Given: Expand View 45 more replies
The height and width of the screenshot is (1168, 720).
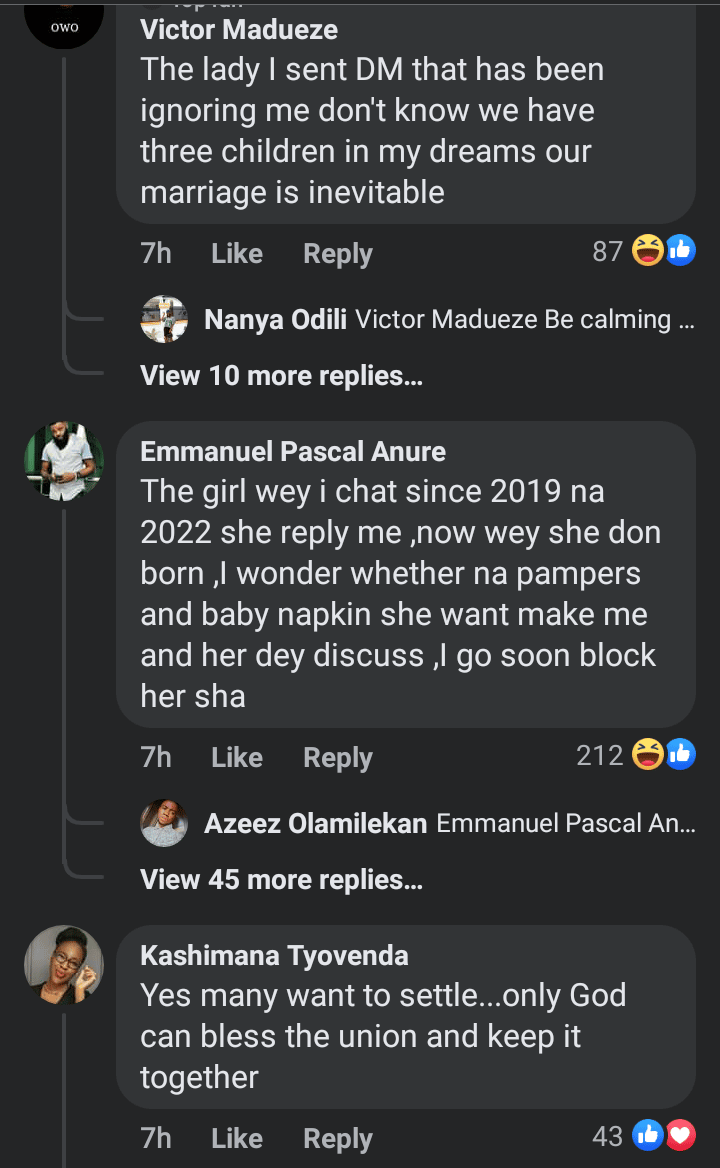Looking at the screenshot, I should click(x=281, y=880).
